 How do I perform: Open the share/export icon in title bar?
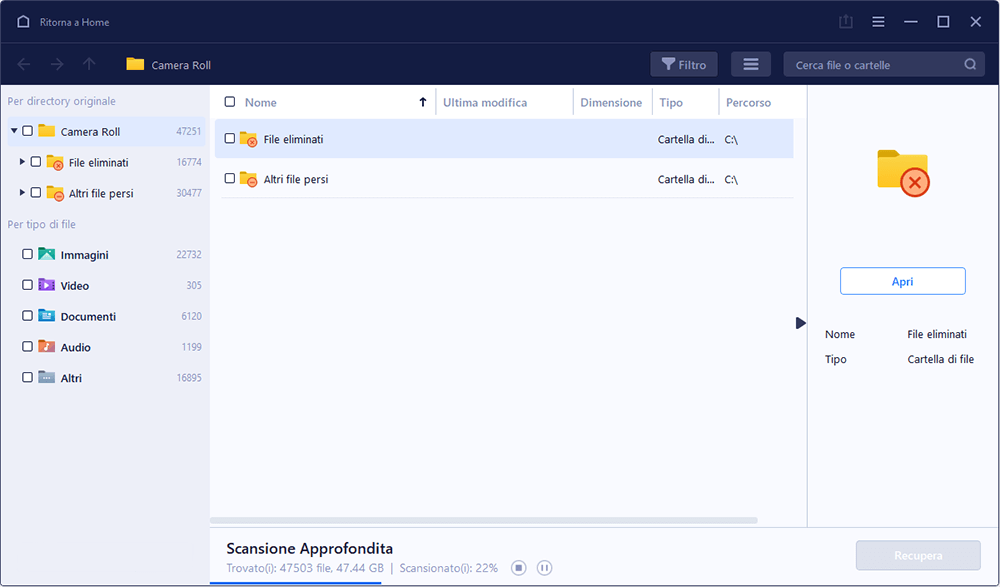click(x=846, y=22)
